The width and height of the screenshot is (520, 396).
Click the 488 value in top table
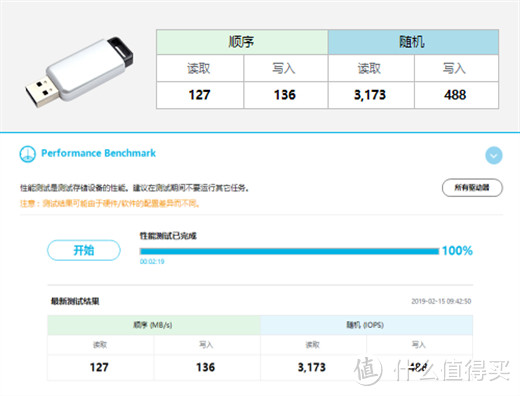455,95
